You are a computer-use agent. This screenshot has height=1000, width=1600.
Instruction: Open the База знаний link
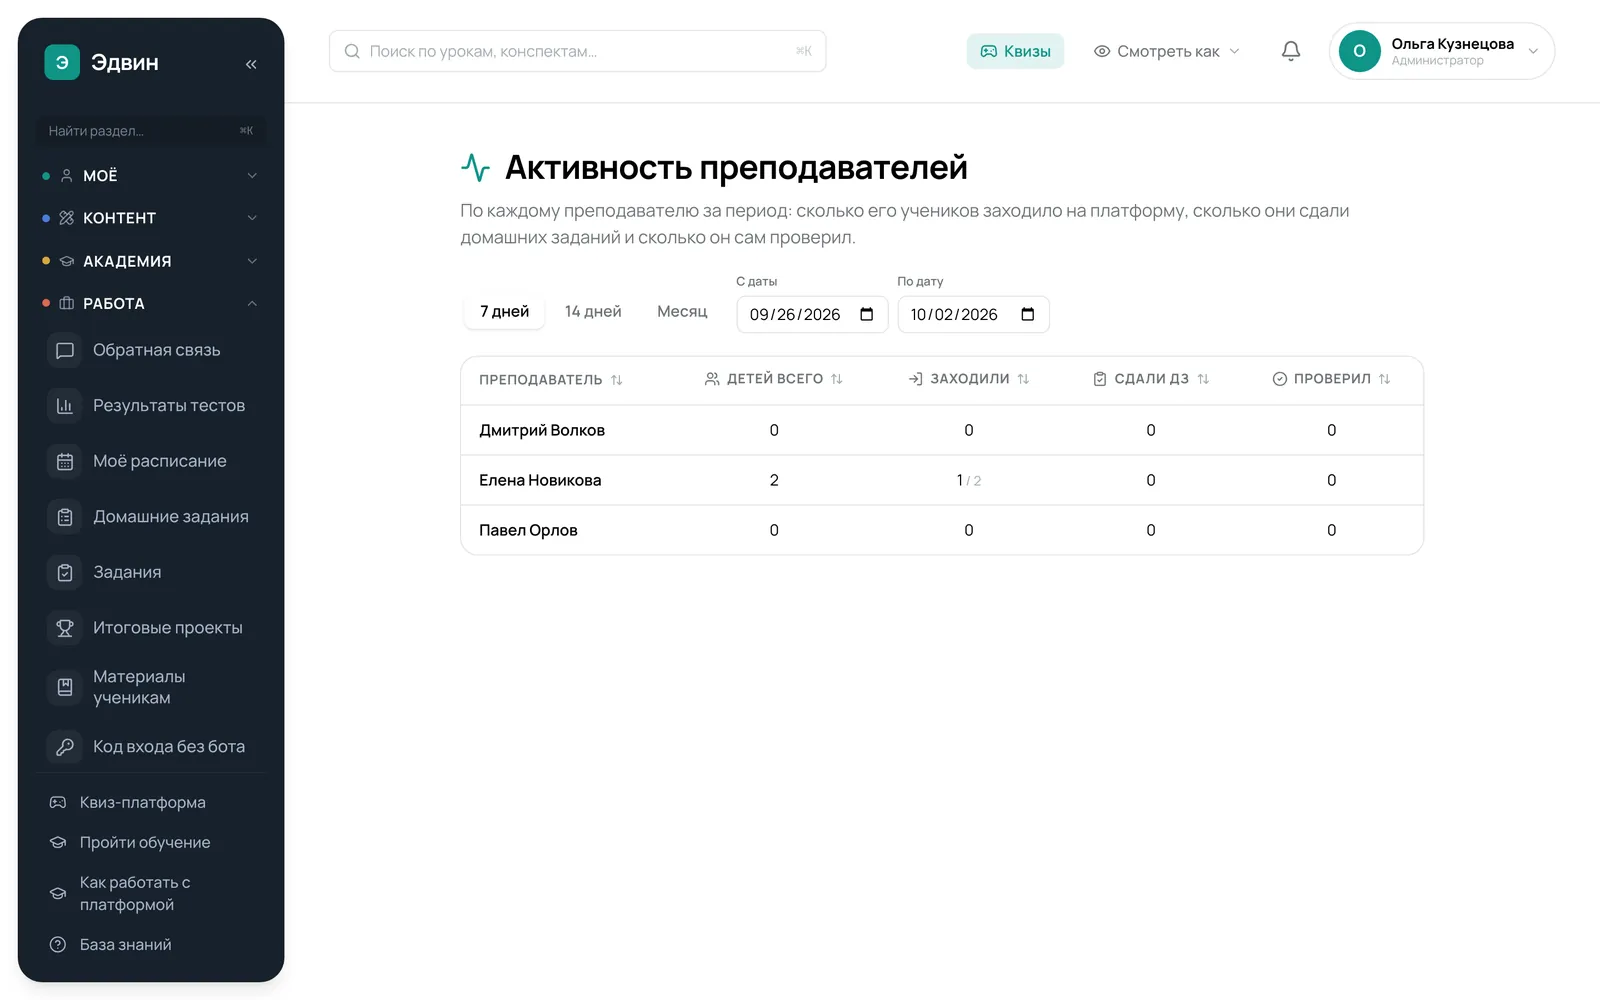pyautogui.click(x=150, y=944)
